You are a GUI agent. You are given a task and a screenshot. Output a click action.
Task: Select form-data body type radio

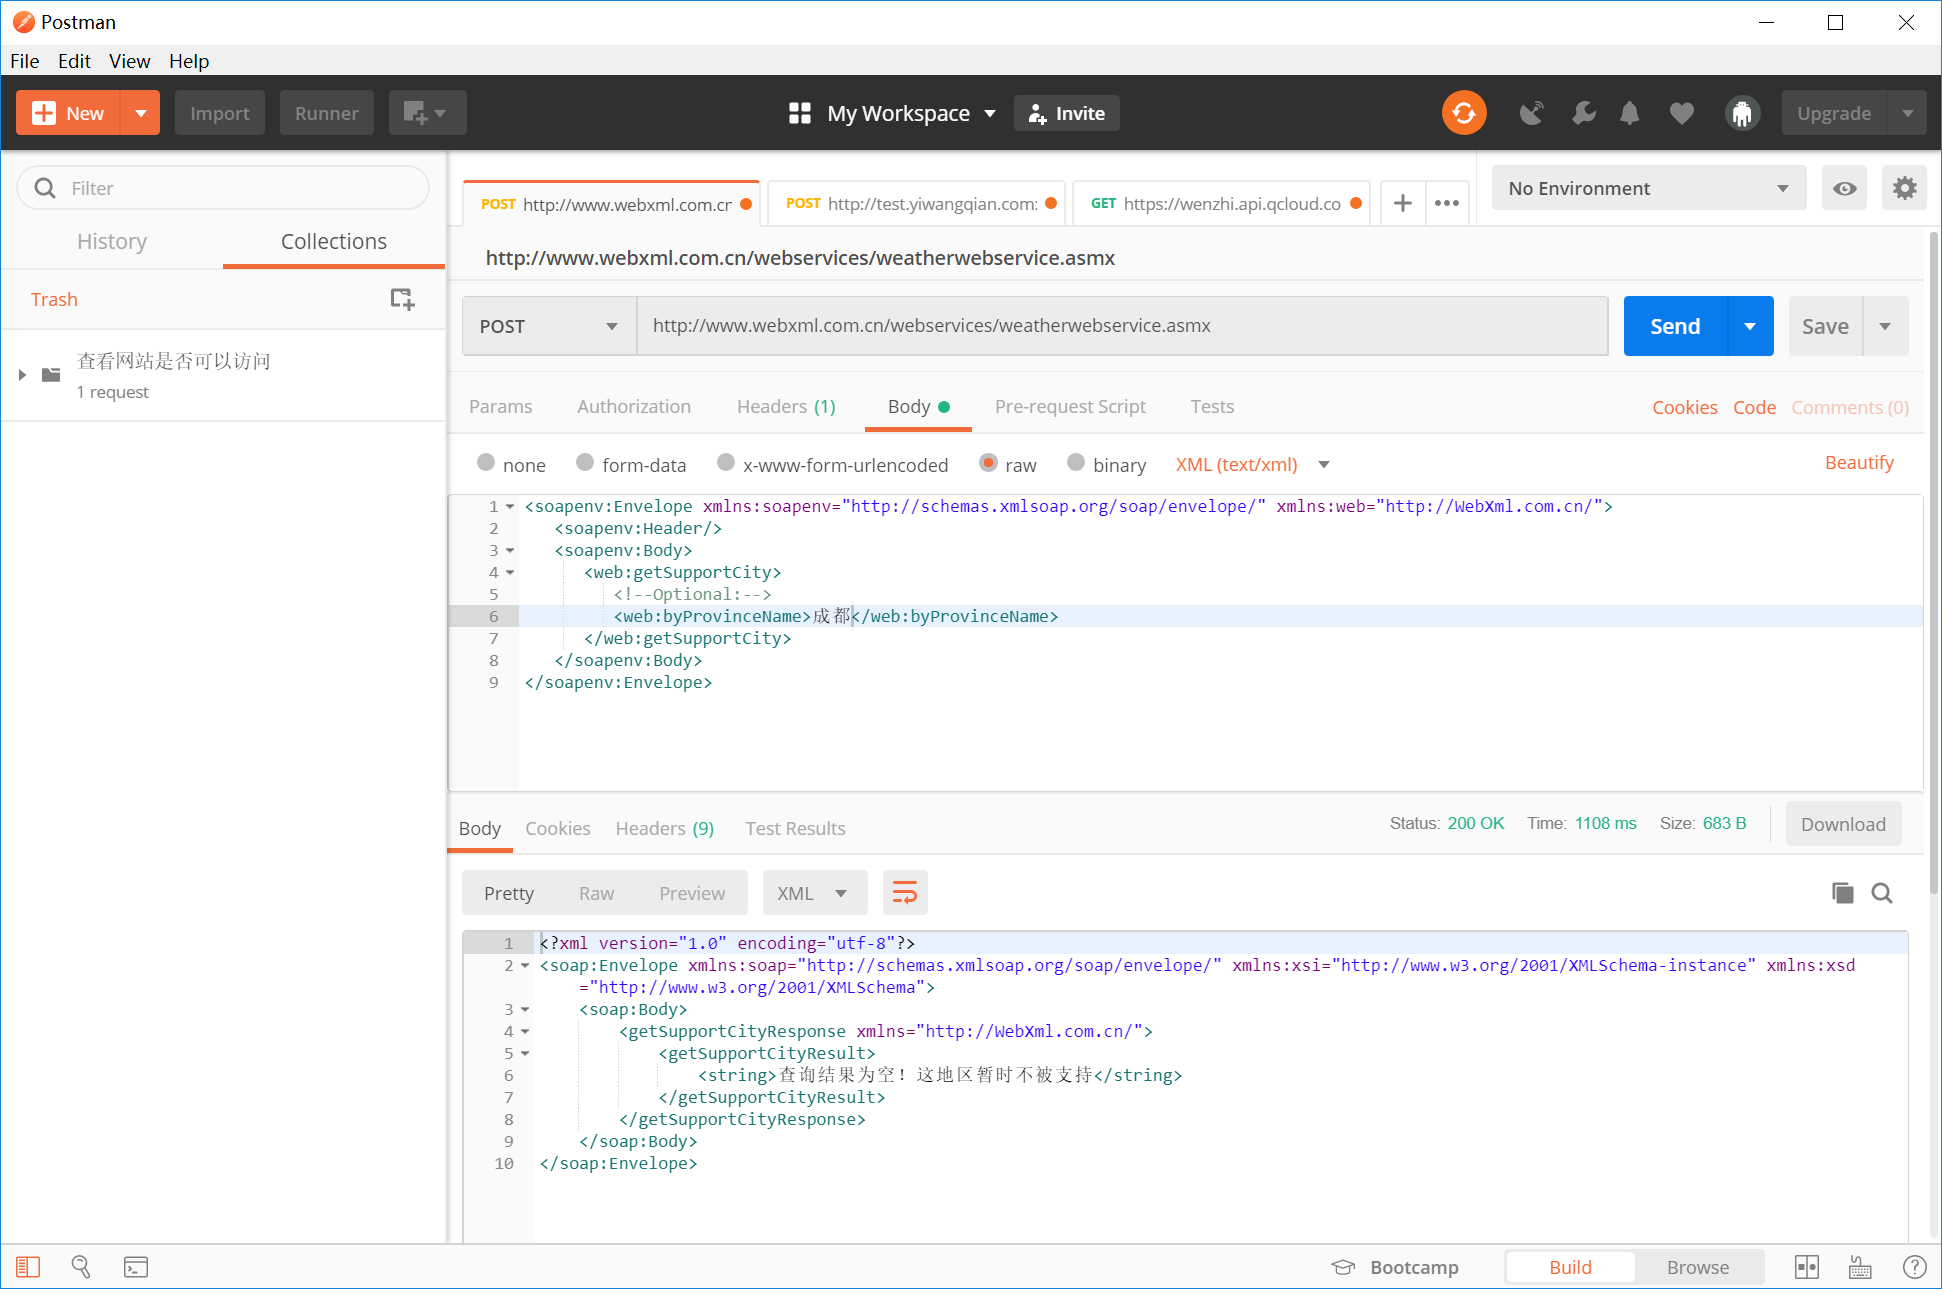pyautogui.click(x=585, y=463)
